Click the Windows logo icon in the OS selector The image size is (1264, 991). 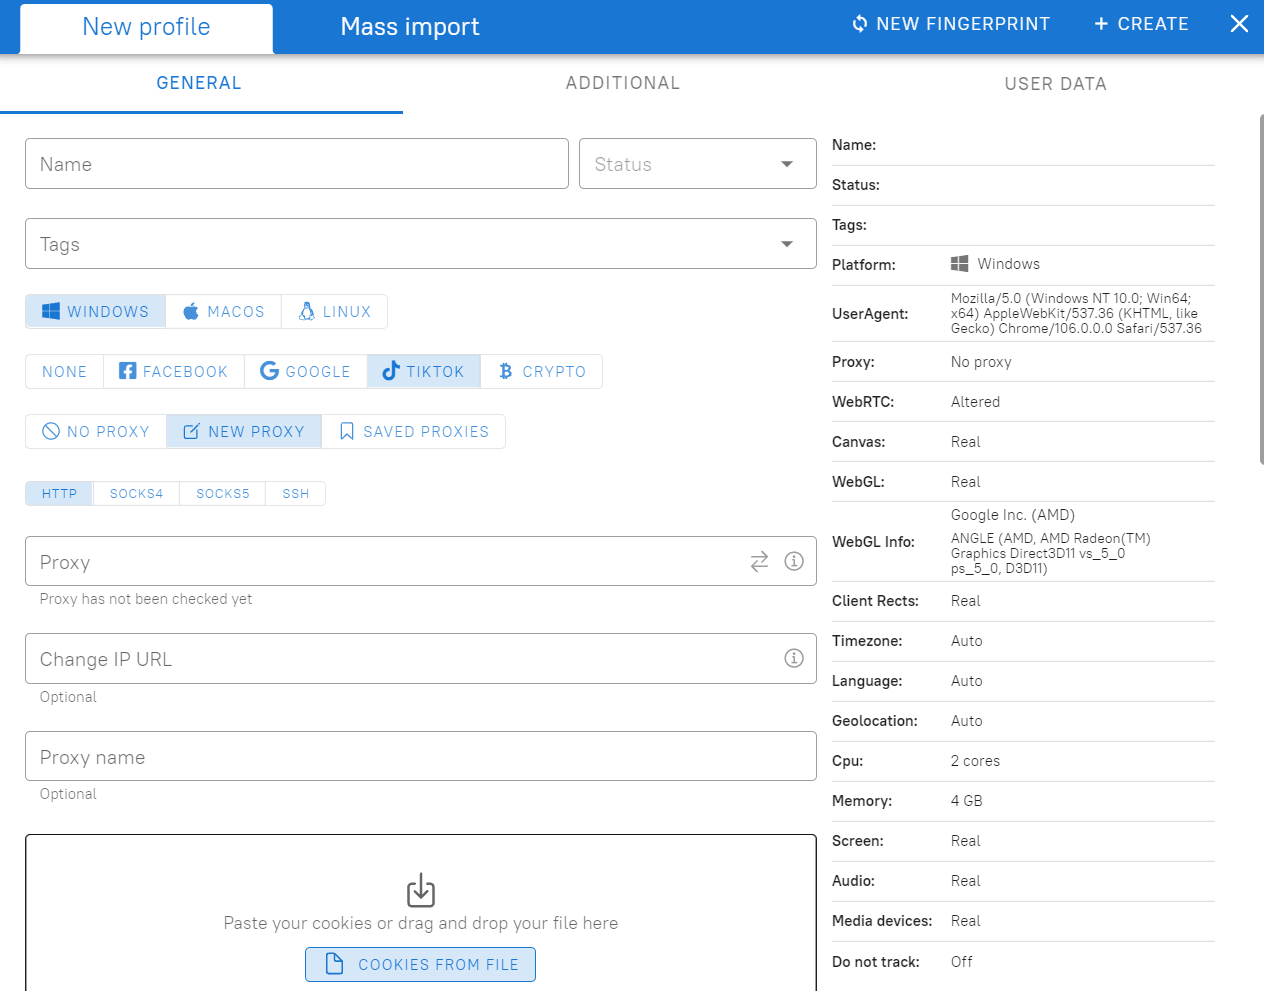[51, 311]
